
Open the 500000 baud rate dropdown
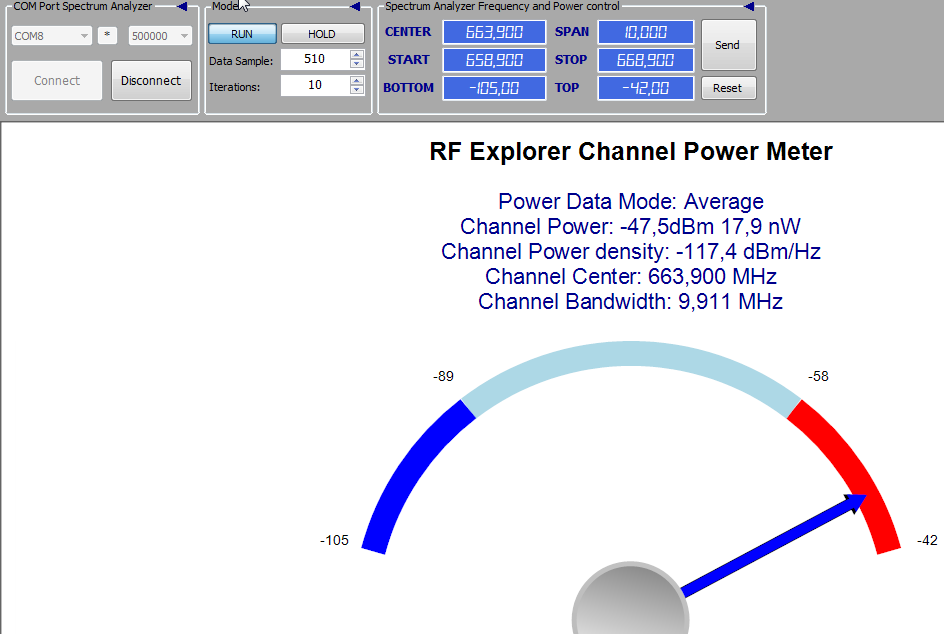tap(160, 36)
